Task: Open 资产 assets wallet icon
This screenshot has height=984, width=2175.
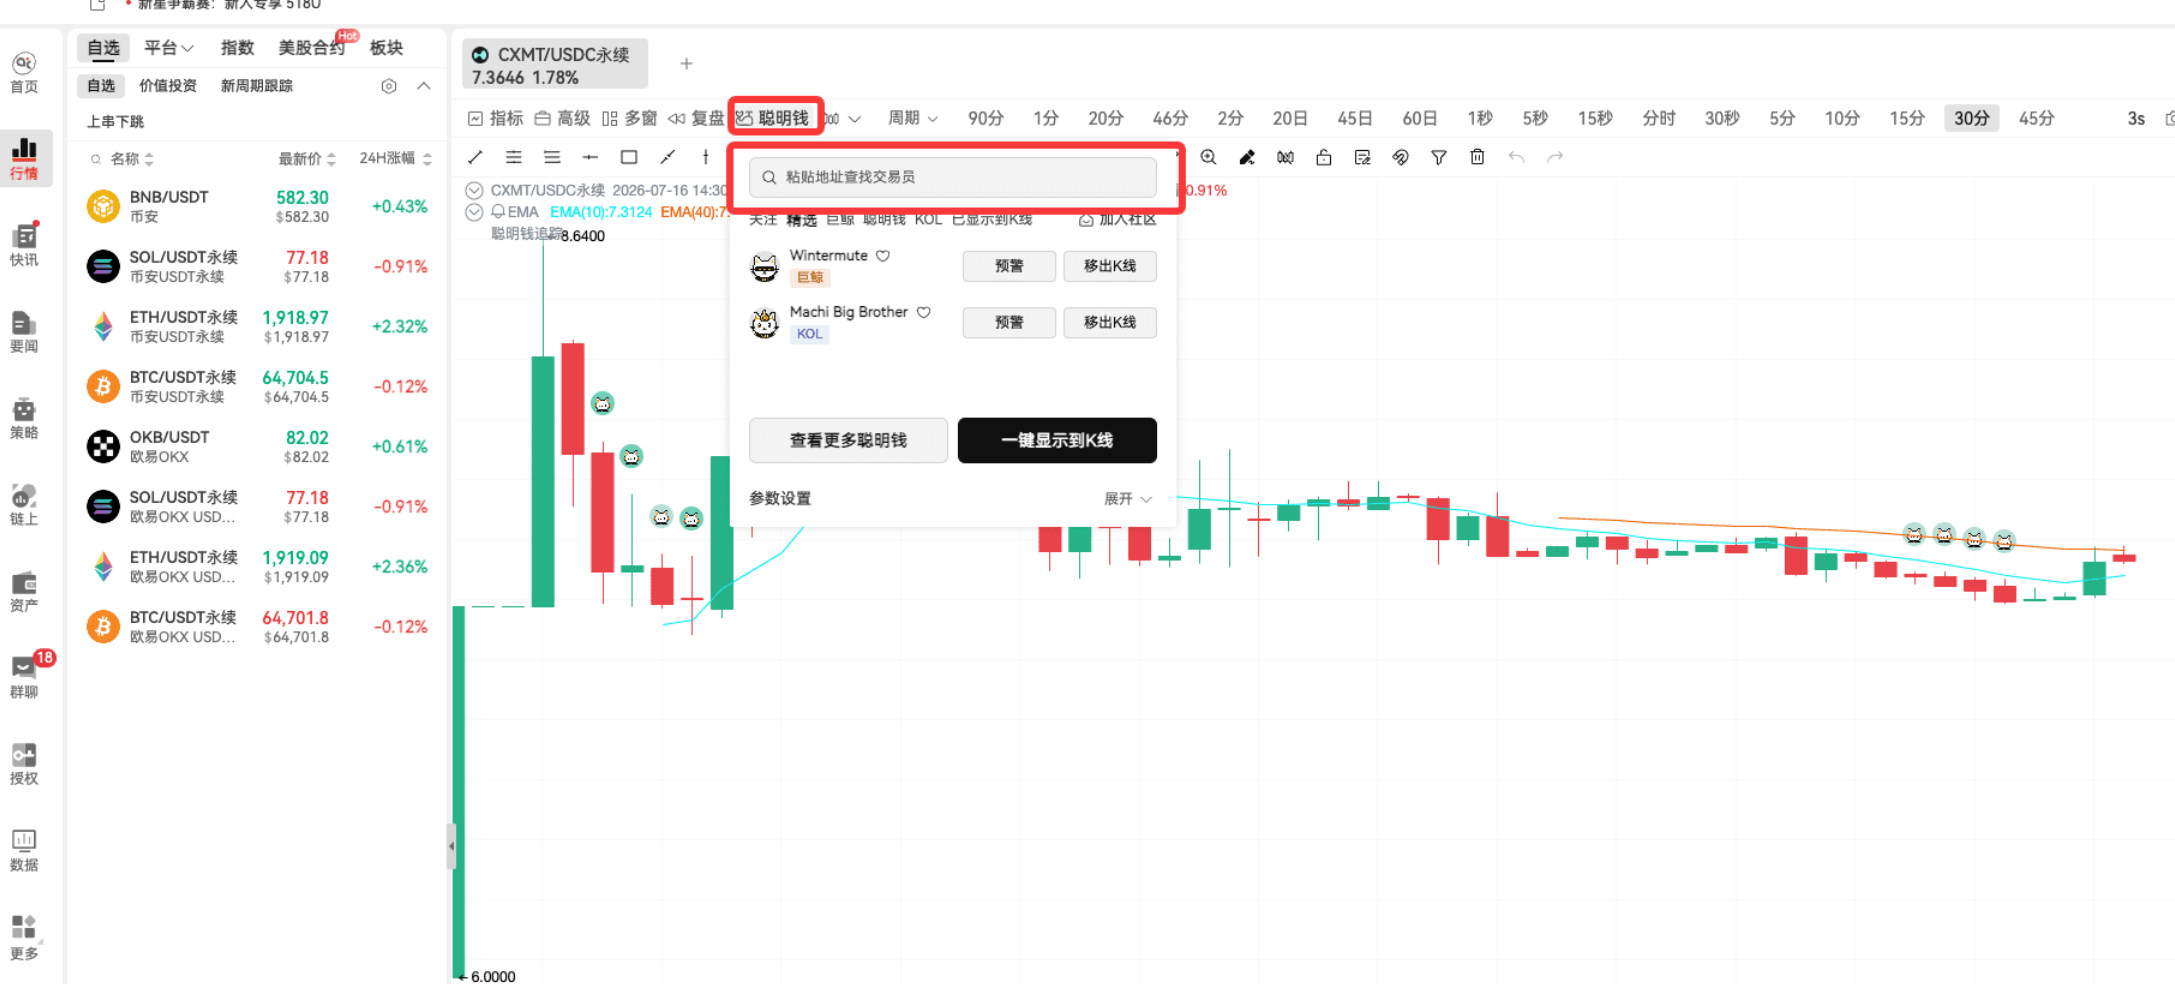Action: pyautogui.click(x=24, y=591)
